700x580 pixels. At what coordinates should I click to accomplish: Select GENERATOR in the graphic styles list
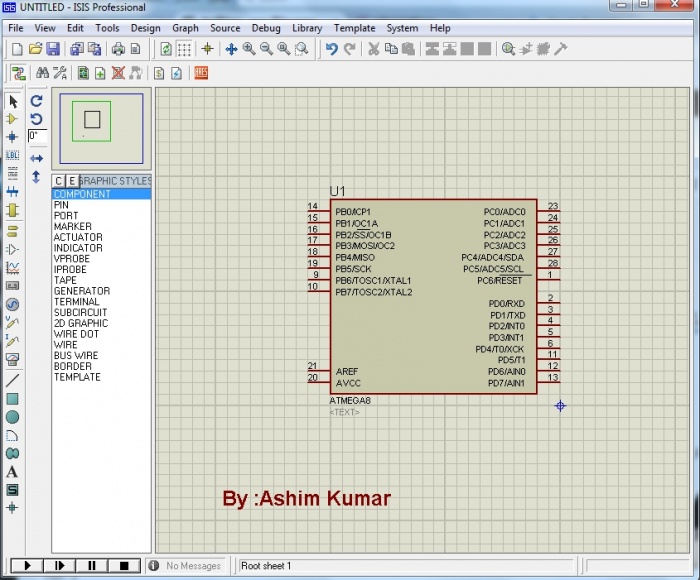tap(82, 291)
